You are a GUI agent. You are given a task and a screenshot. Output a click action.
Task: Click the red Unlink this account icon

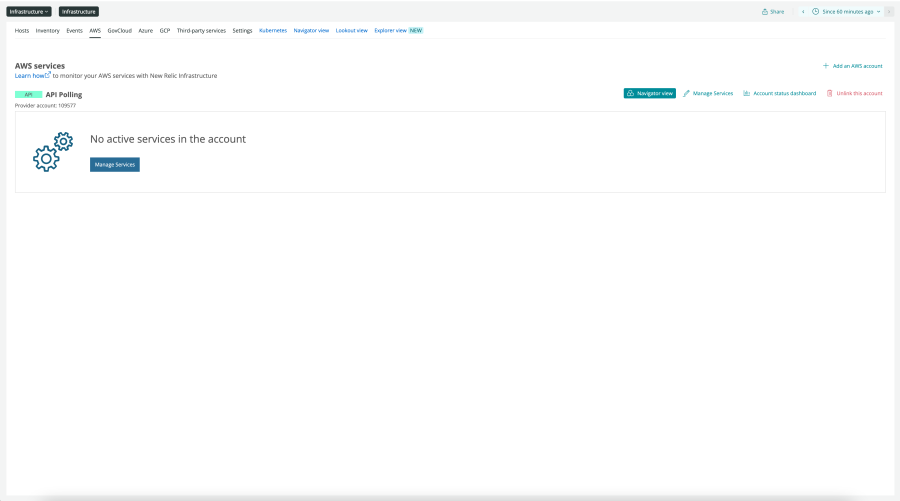(829, 93)
